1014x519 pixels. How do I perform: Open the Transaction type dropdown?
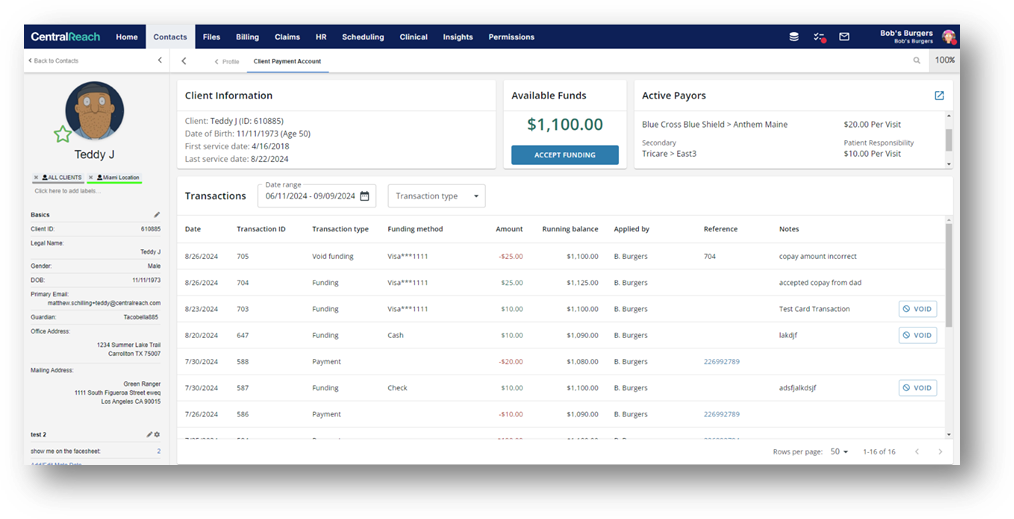(437, 196)
